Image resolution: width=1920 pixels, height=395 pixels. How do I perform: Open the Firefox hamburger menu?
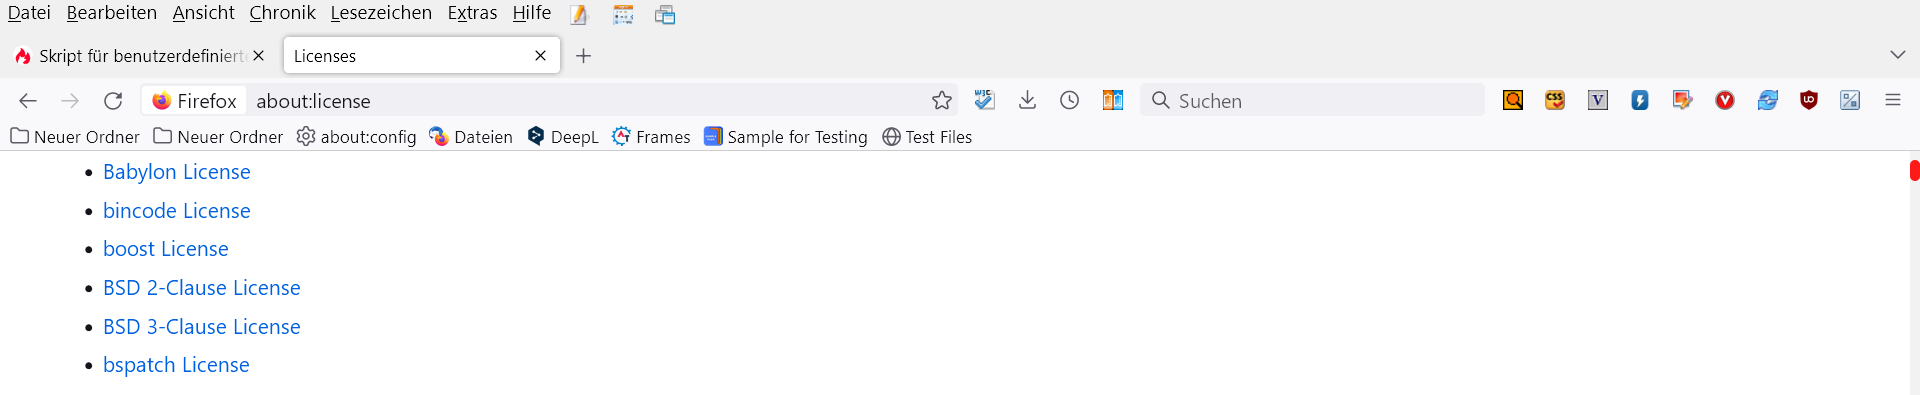point(1892,100)
